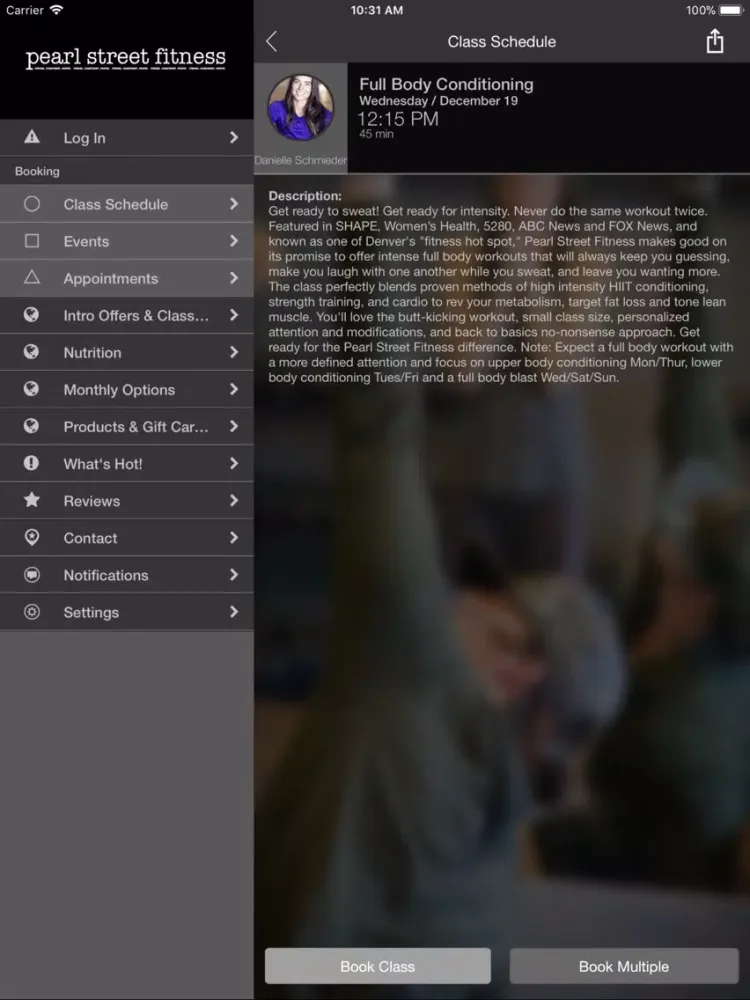Expand the Settings chevron

pos(234,612)
